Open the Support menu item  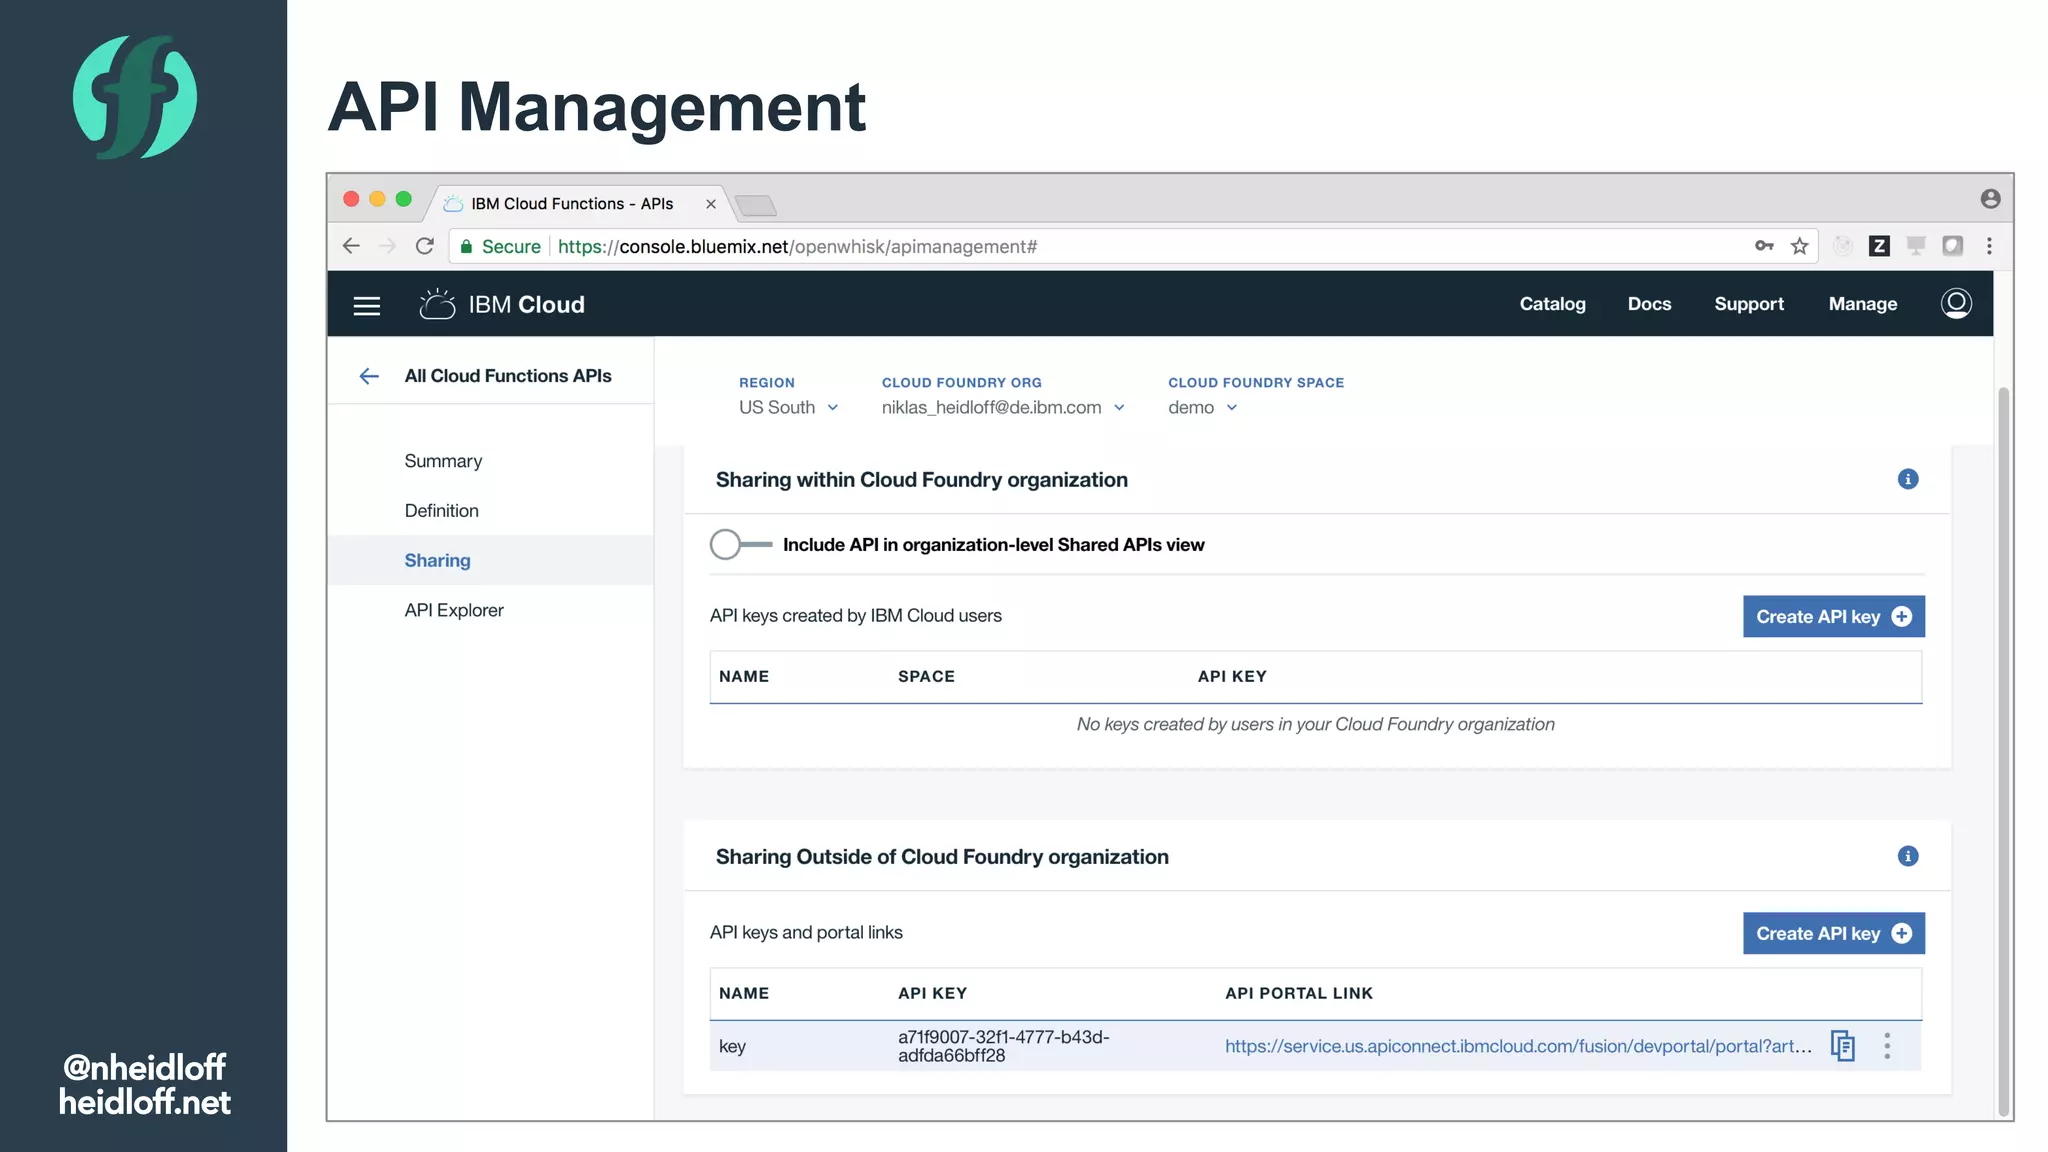tap(1749, 304)
